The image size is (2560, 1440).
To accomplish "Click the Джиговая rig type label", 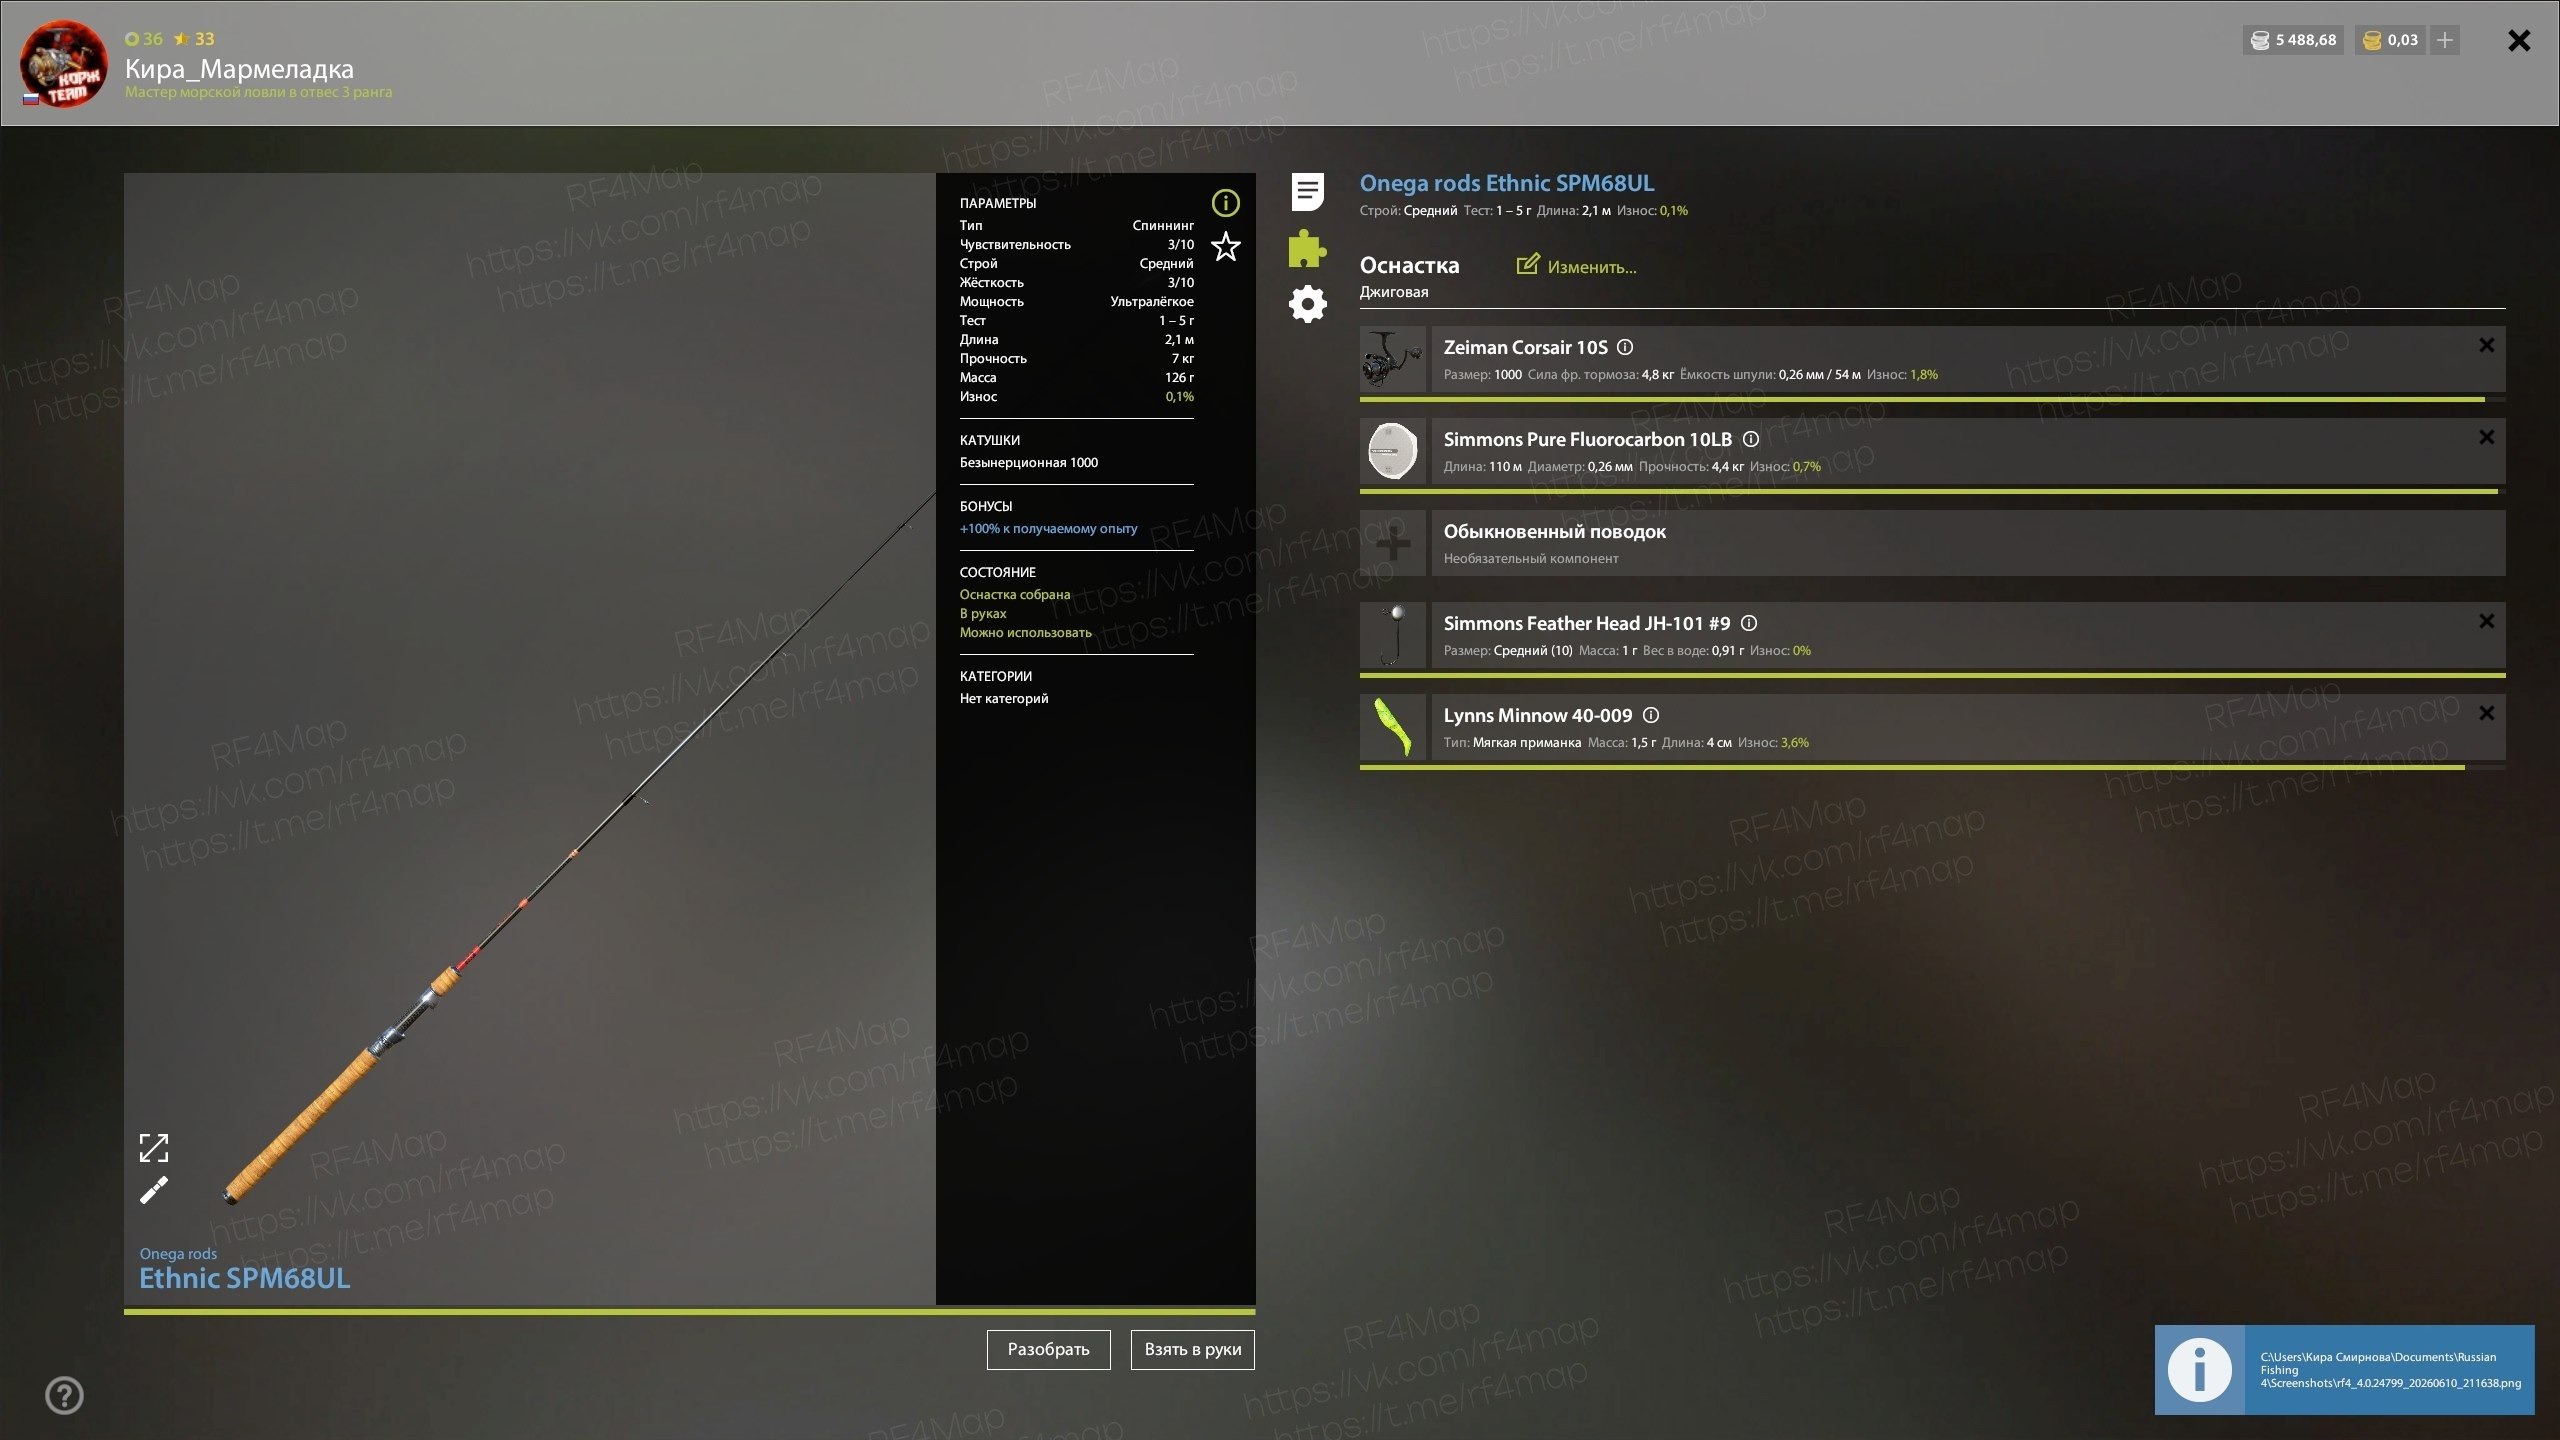I will tap(1394, 292).
